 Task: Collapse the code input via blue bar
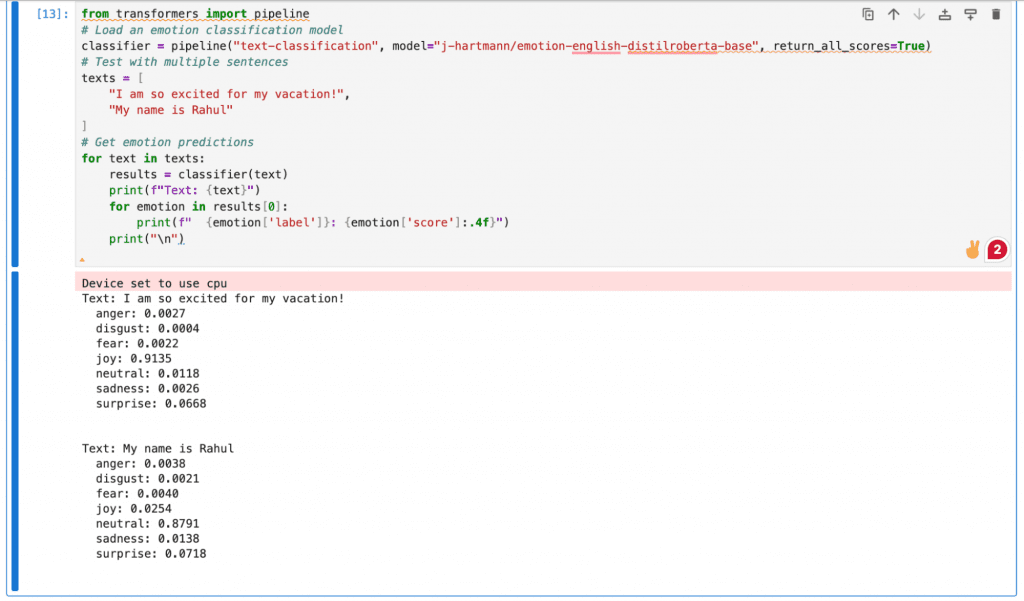pos(14,134)
